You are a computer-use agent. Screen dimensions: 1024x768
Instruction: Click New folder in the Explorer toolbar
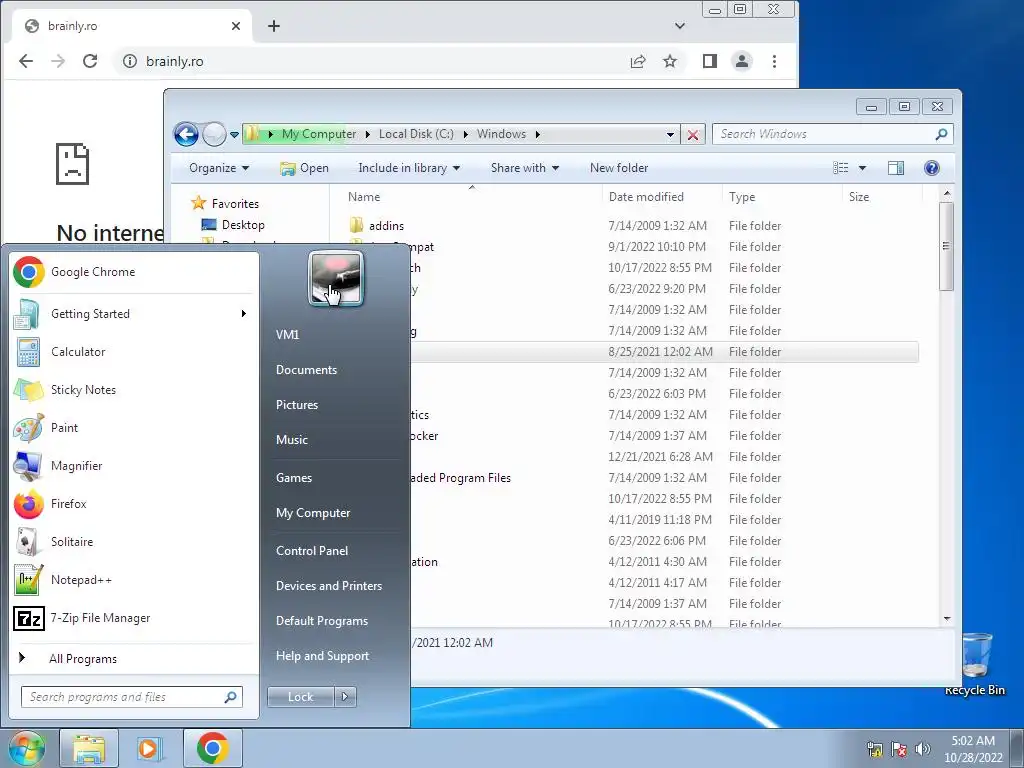tap(618, 168)
